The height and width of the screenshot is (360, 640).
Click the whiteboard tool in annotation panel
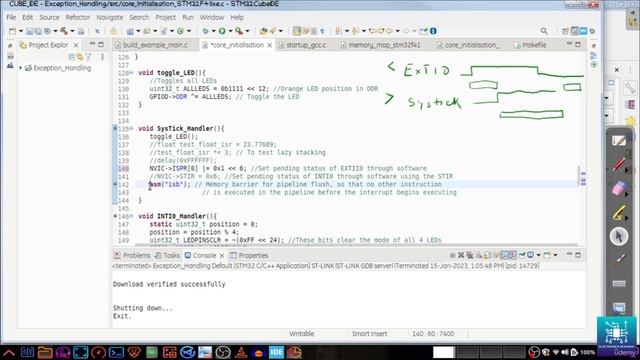(619, 141)
